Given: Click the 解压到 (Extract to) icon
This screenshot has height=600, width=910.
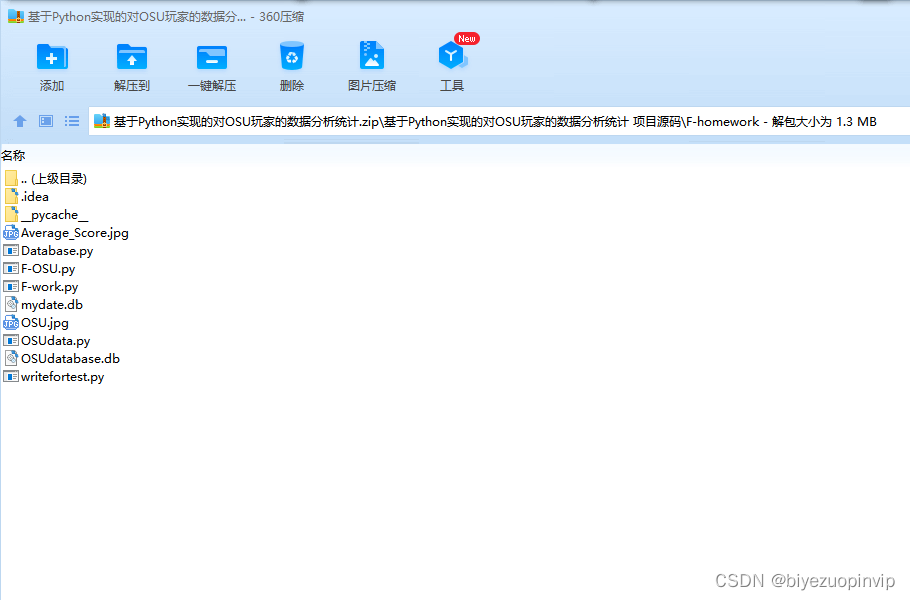Looking at the screenshot, I should tap(132, 57).
